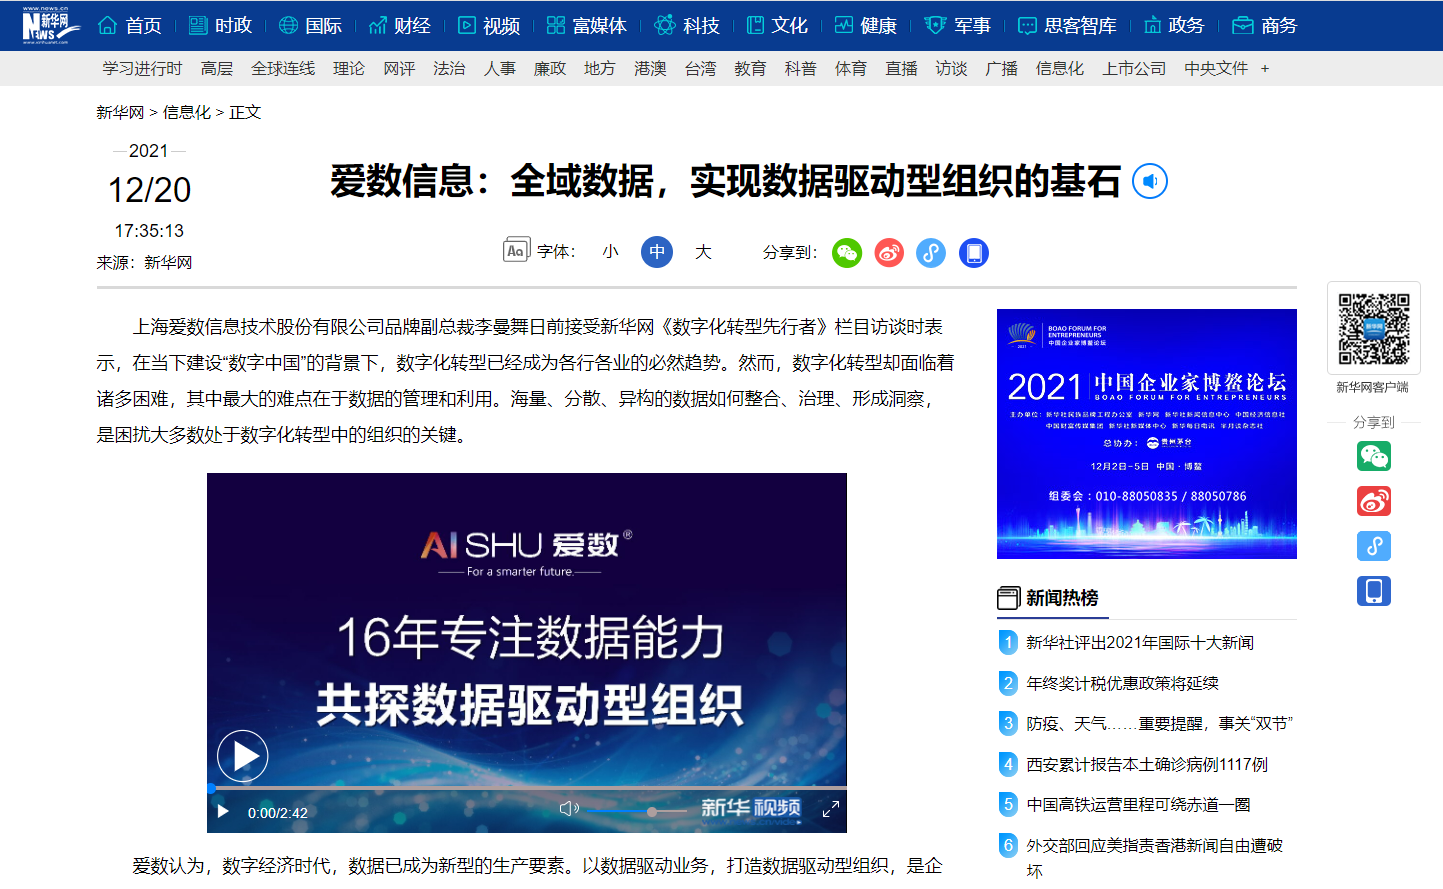Open 新华社评出2021年国际十大新闻 headline
Viewport: 1443px width, 889px height.
coord(1140,643)
